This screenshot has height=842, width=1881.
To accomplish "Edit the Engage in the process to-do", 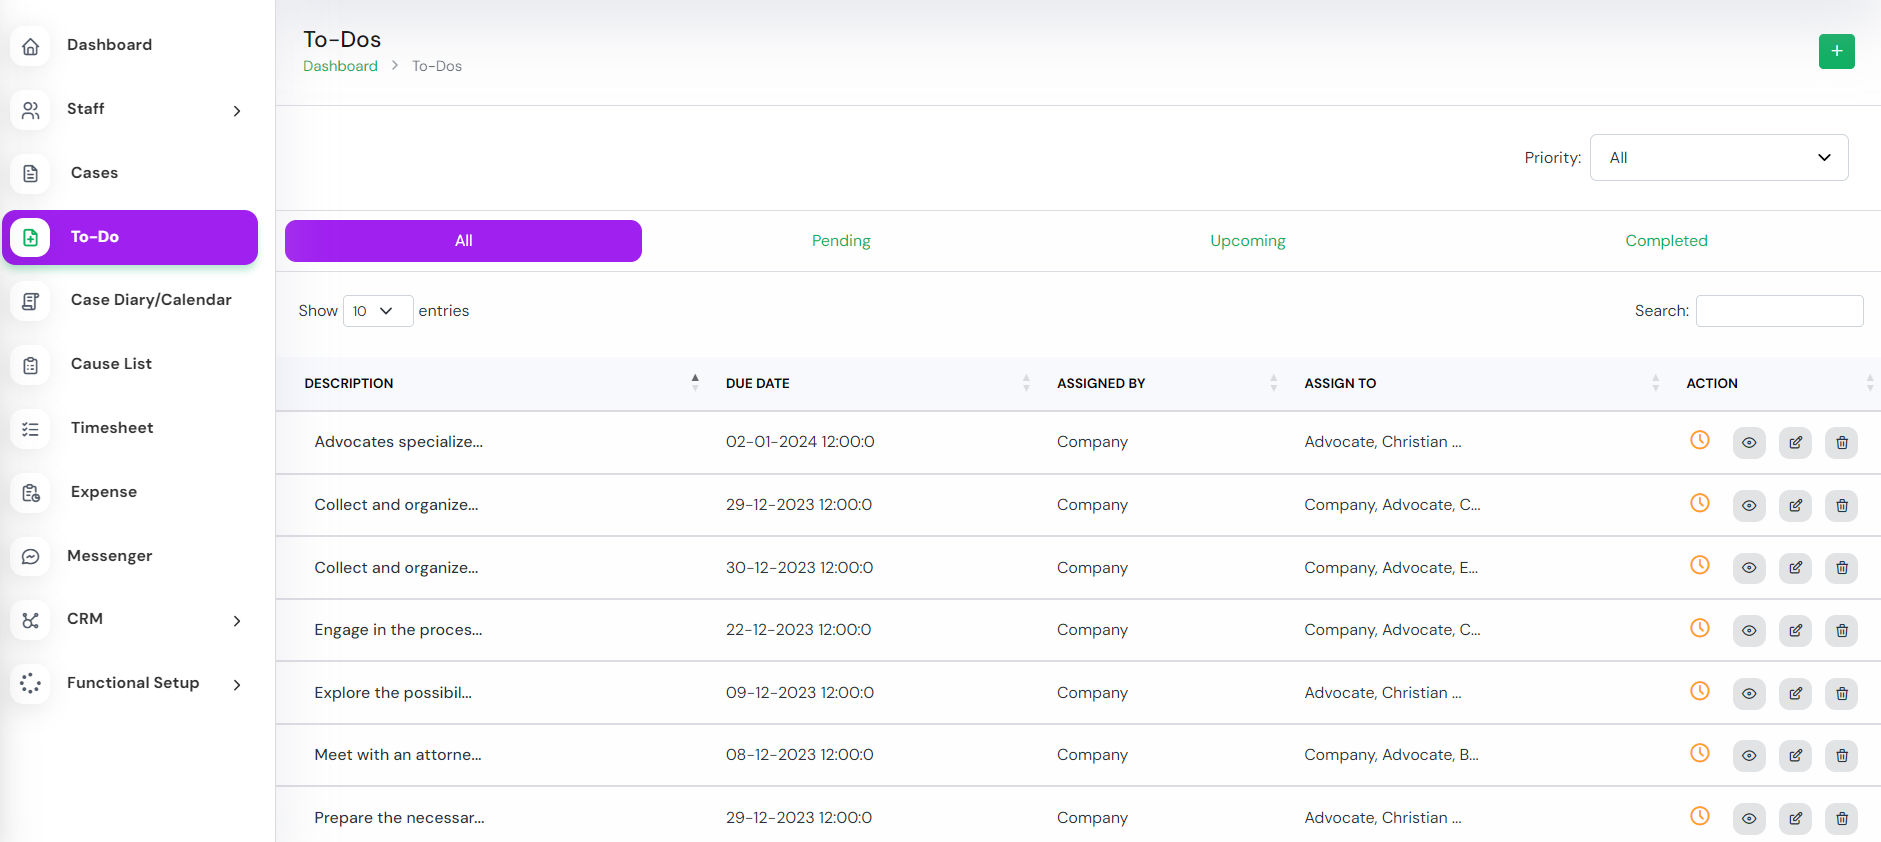I will (1795, 631).
